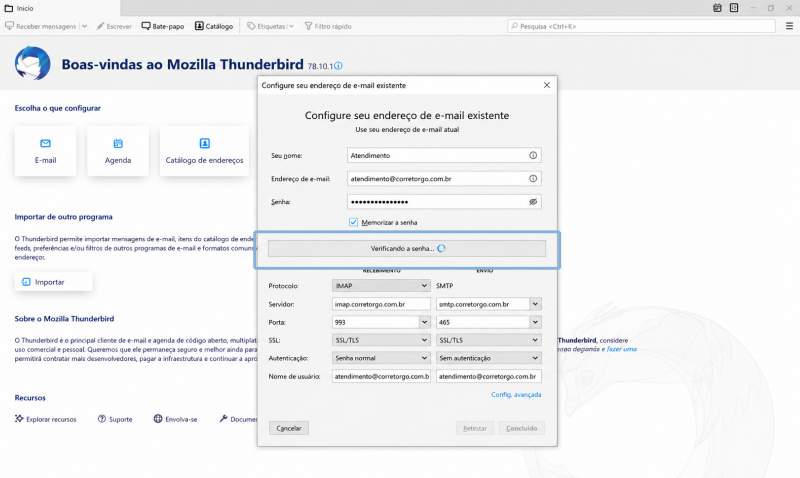Expand the incoming SSL/TLS dropdown

(x=380, y=340)
